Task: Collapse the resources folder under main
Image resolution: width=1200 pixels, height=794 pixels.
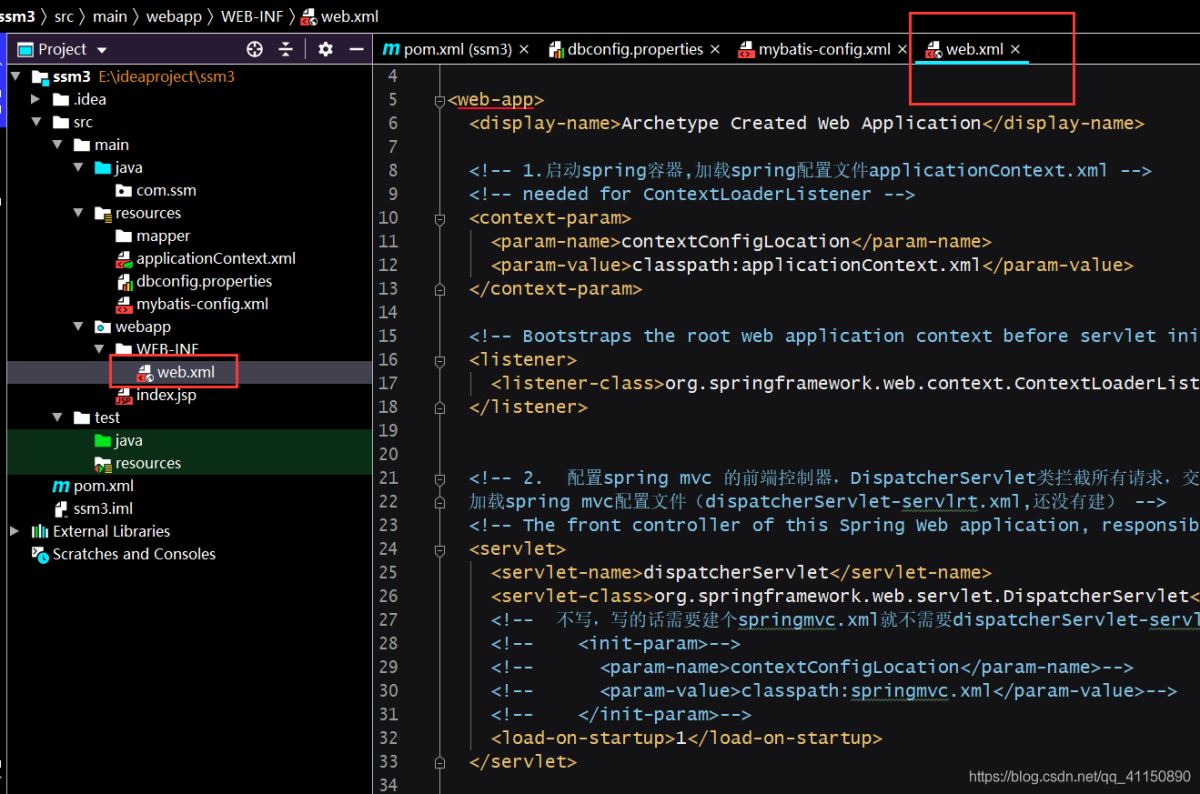Action: 78,213
